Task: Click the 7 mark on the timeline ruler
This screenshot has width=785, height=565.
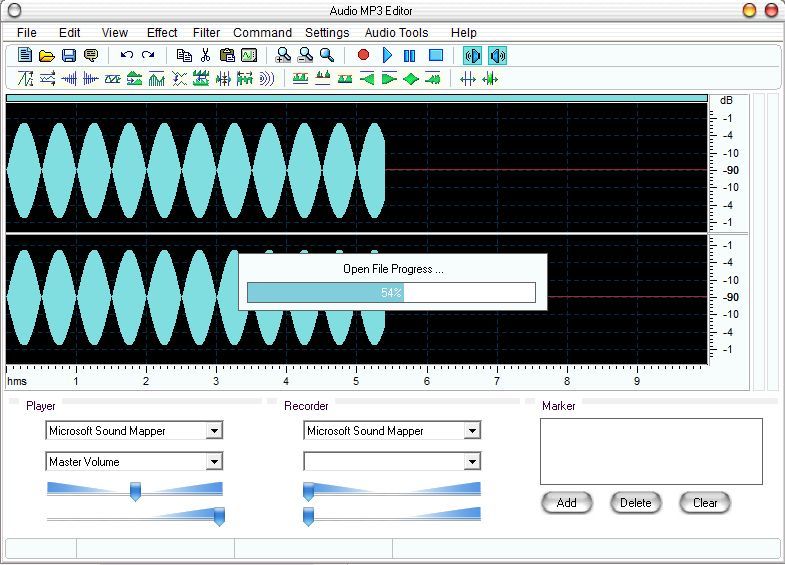Action: [x=497, y=381]
